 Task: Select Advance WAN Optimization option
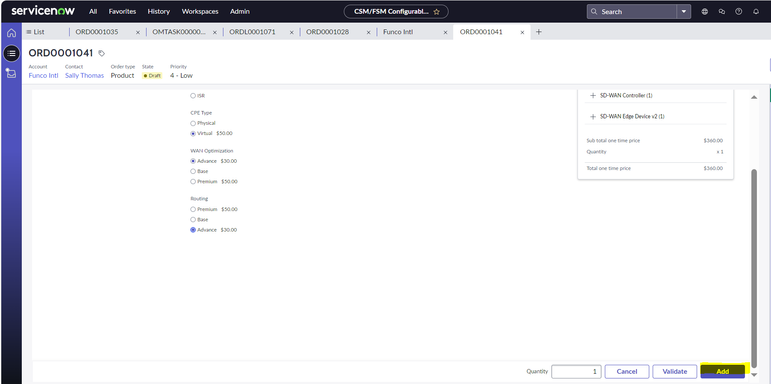(193, 161)
